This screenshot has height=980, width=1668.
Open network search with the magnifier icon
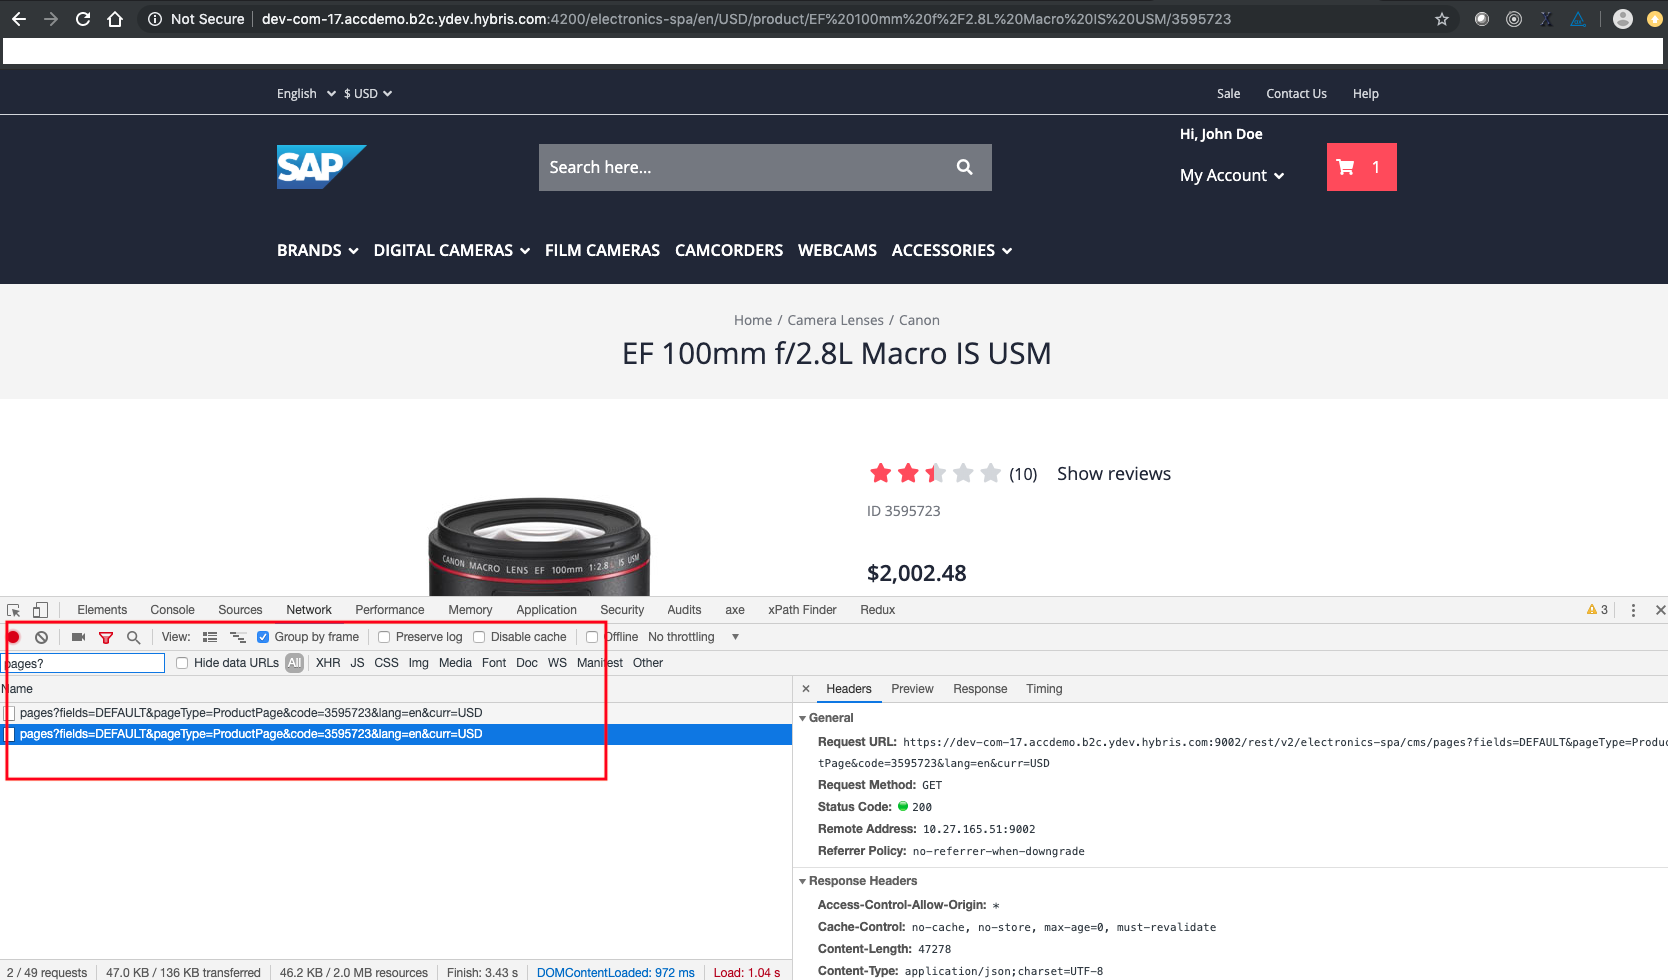click(x=133, y=637)
